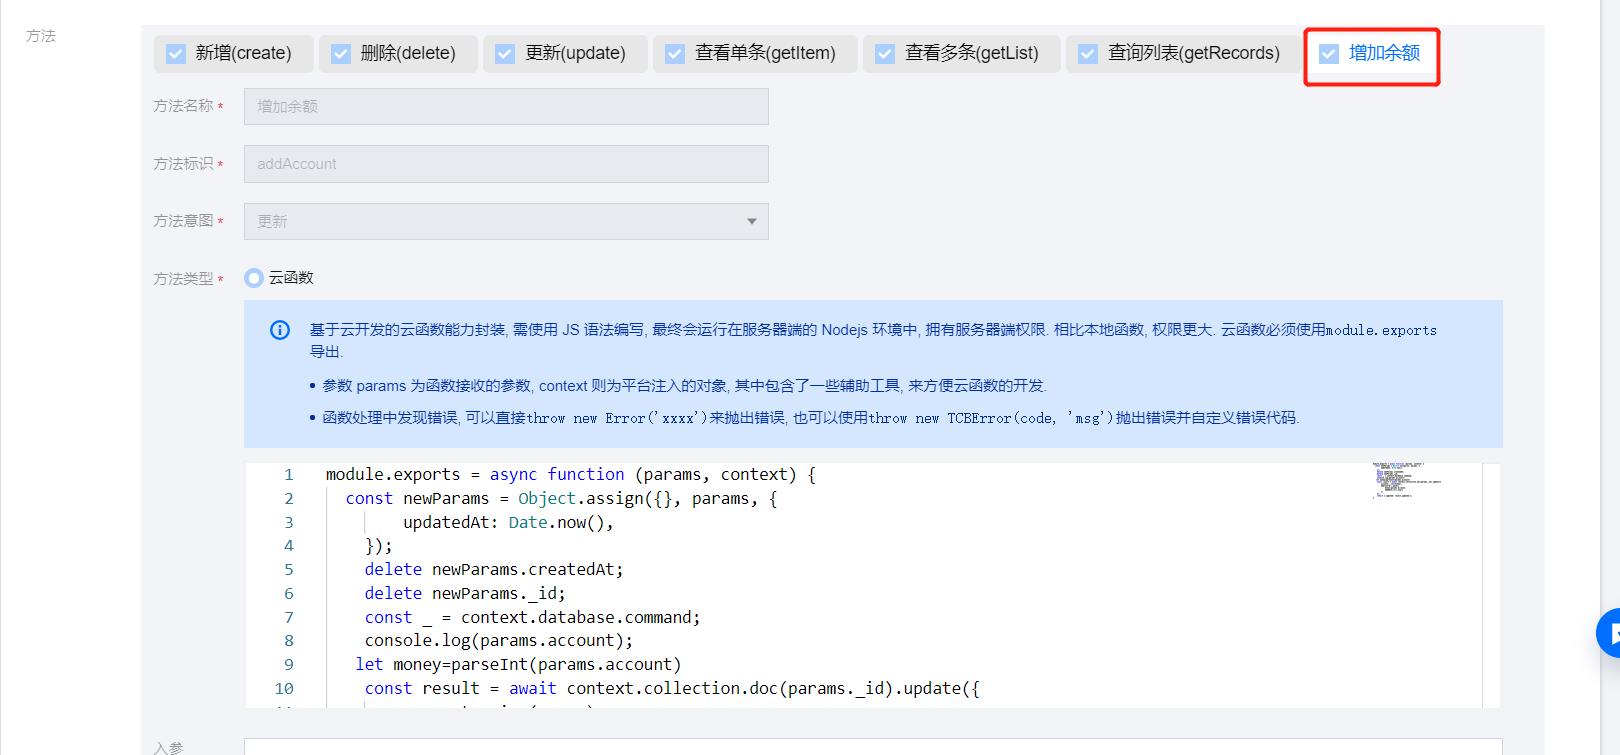The height and width of the screenshot is (755, 1620).
Task: Open the 方法意图 dropdown
Action: [x=506, y=222]
